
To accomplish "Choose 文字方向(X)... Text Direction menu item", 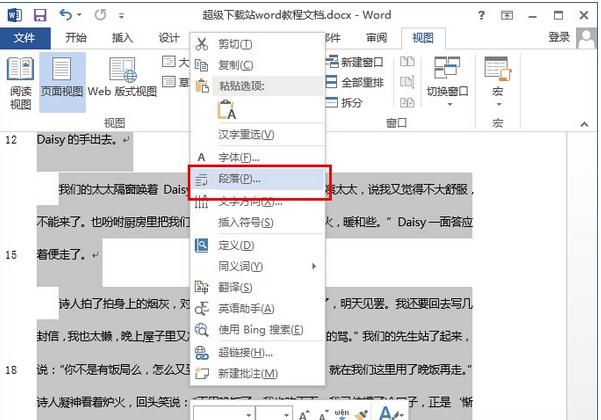I will click(258, 201).
